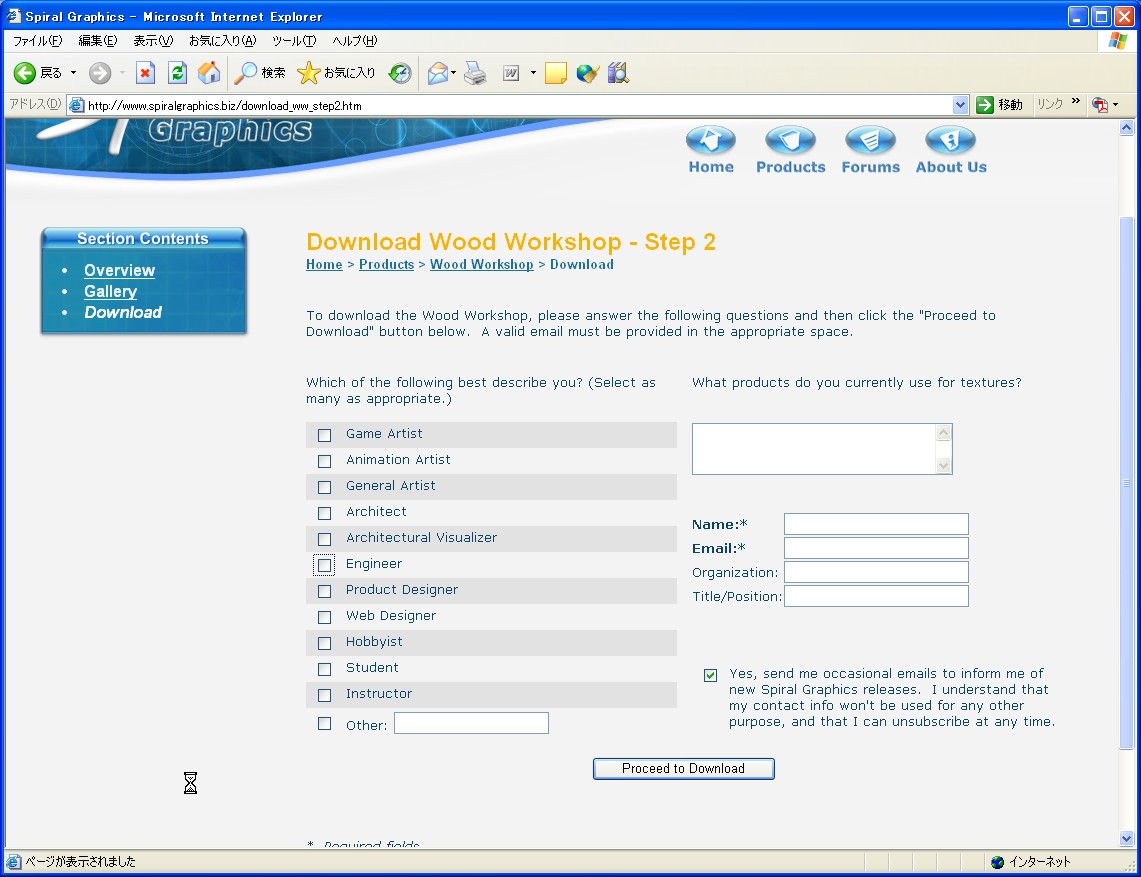The height and width of the screenshot is (877, 1141).
Task: Print the page with the printer icon
Action: 475,73
